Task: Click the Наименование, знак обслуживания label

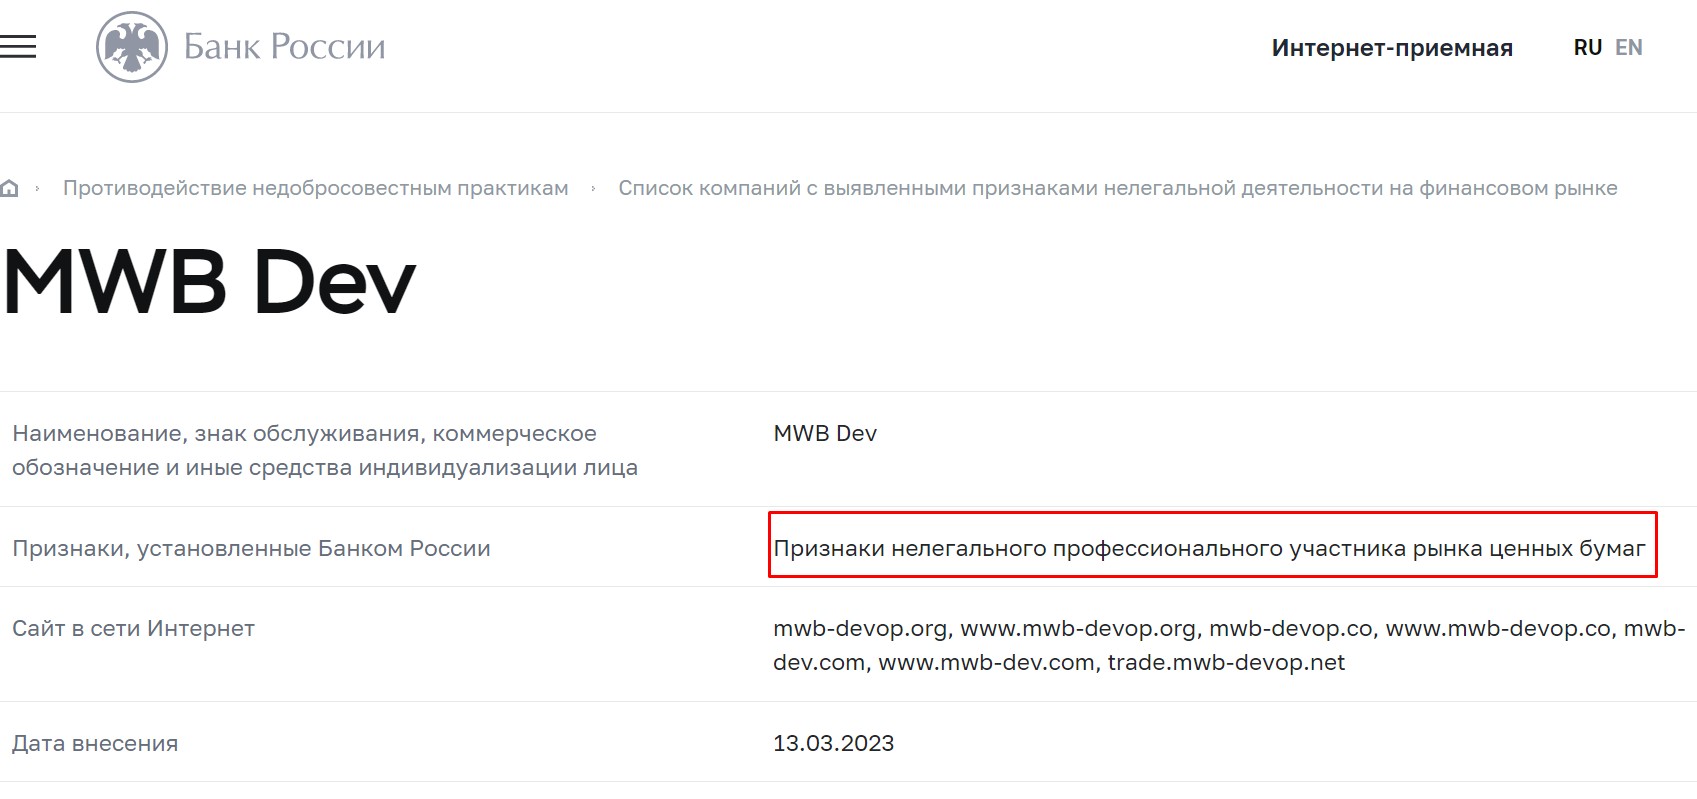Action: (325, 450)
